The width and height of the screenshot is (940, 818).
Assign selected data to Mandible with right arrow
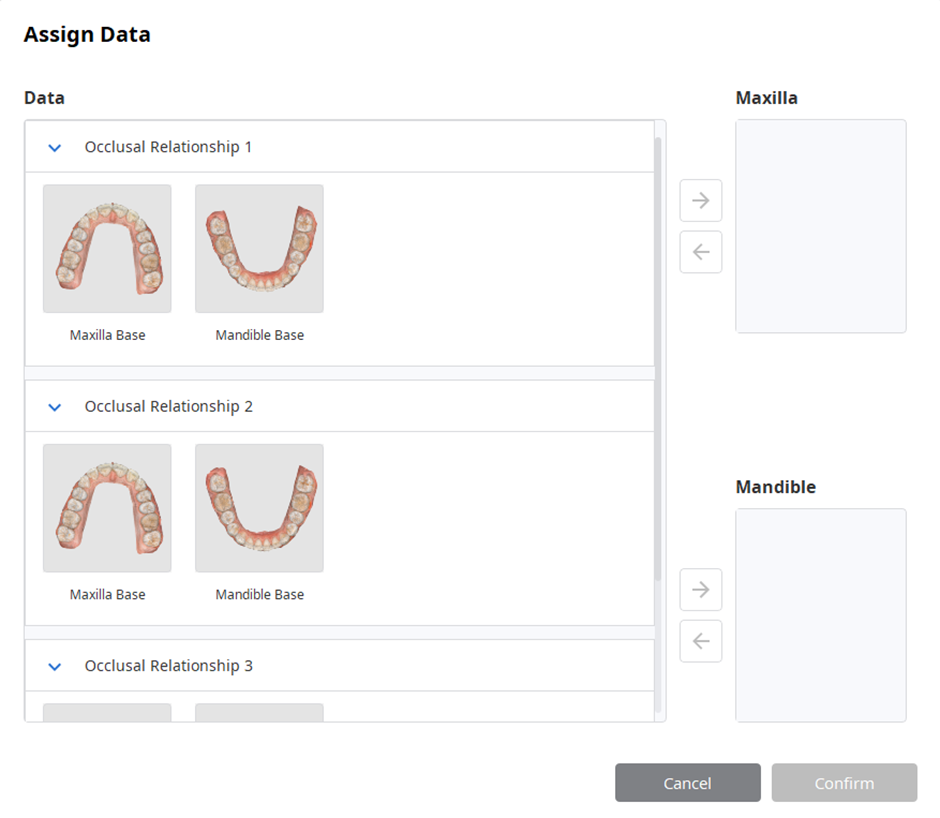[700, 590]
